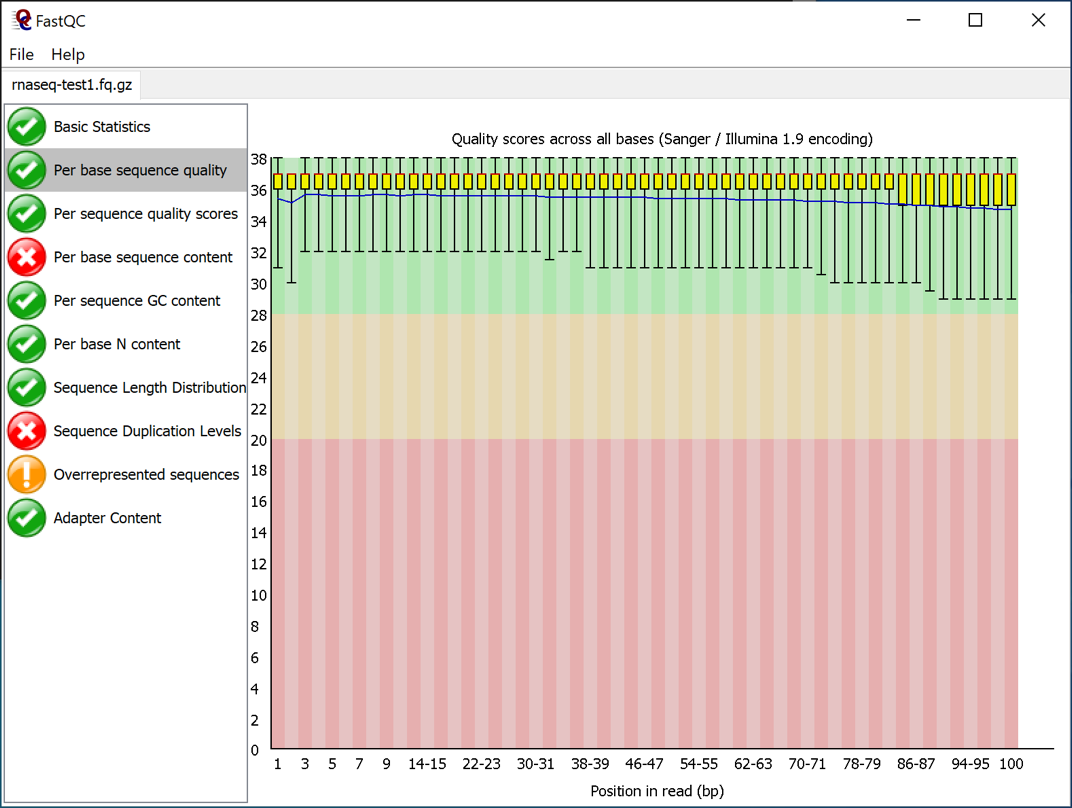Open the Basic Statistics report text
The image size is (1072, 808).
102,127
